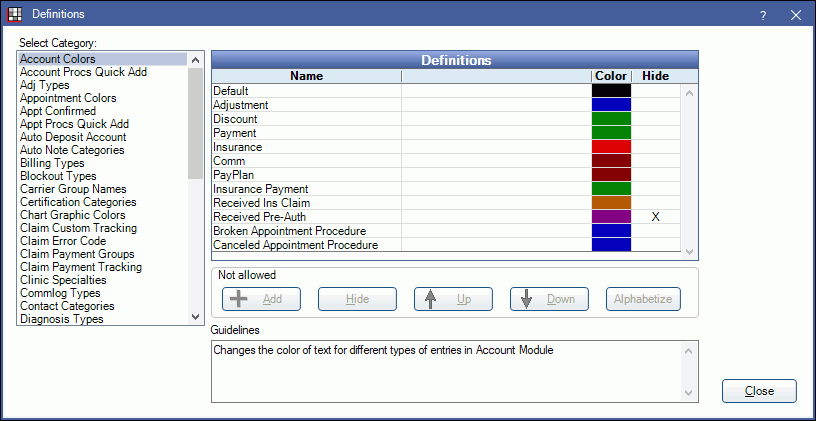816x421 pixels.
Task: Select the Discount row's green color swatch
Action: click(x=611, y=119)
